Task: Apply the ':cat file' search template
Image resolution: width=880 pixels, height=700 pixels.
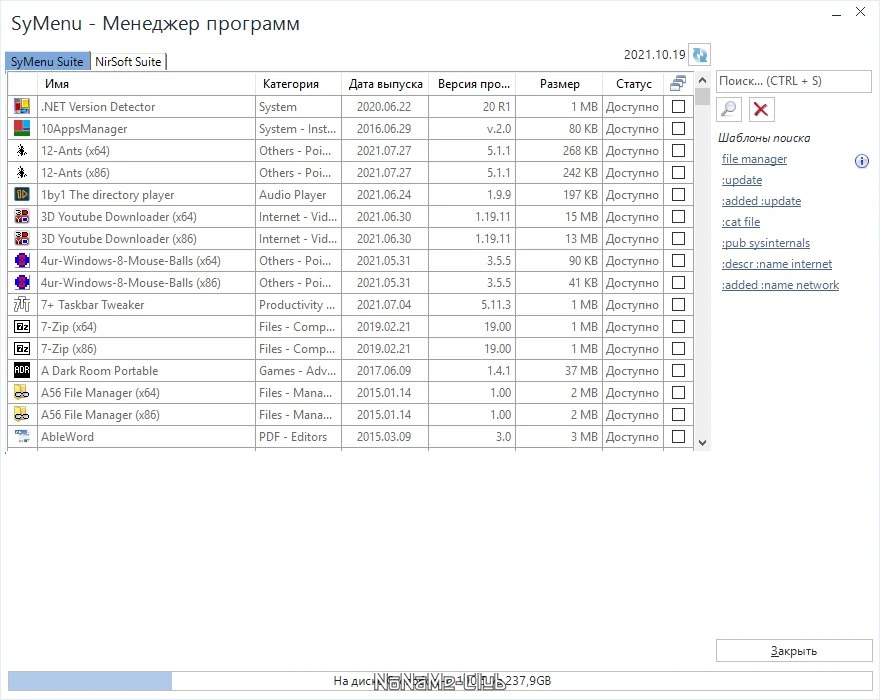Action: click(741, 222)
